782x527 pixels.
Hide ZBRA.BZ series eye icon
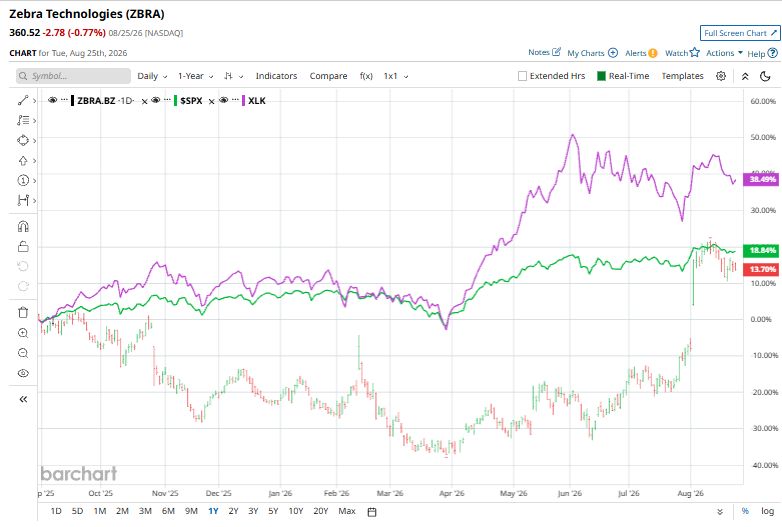(52, 100)
